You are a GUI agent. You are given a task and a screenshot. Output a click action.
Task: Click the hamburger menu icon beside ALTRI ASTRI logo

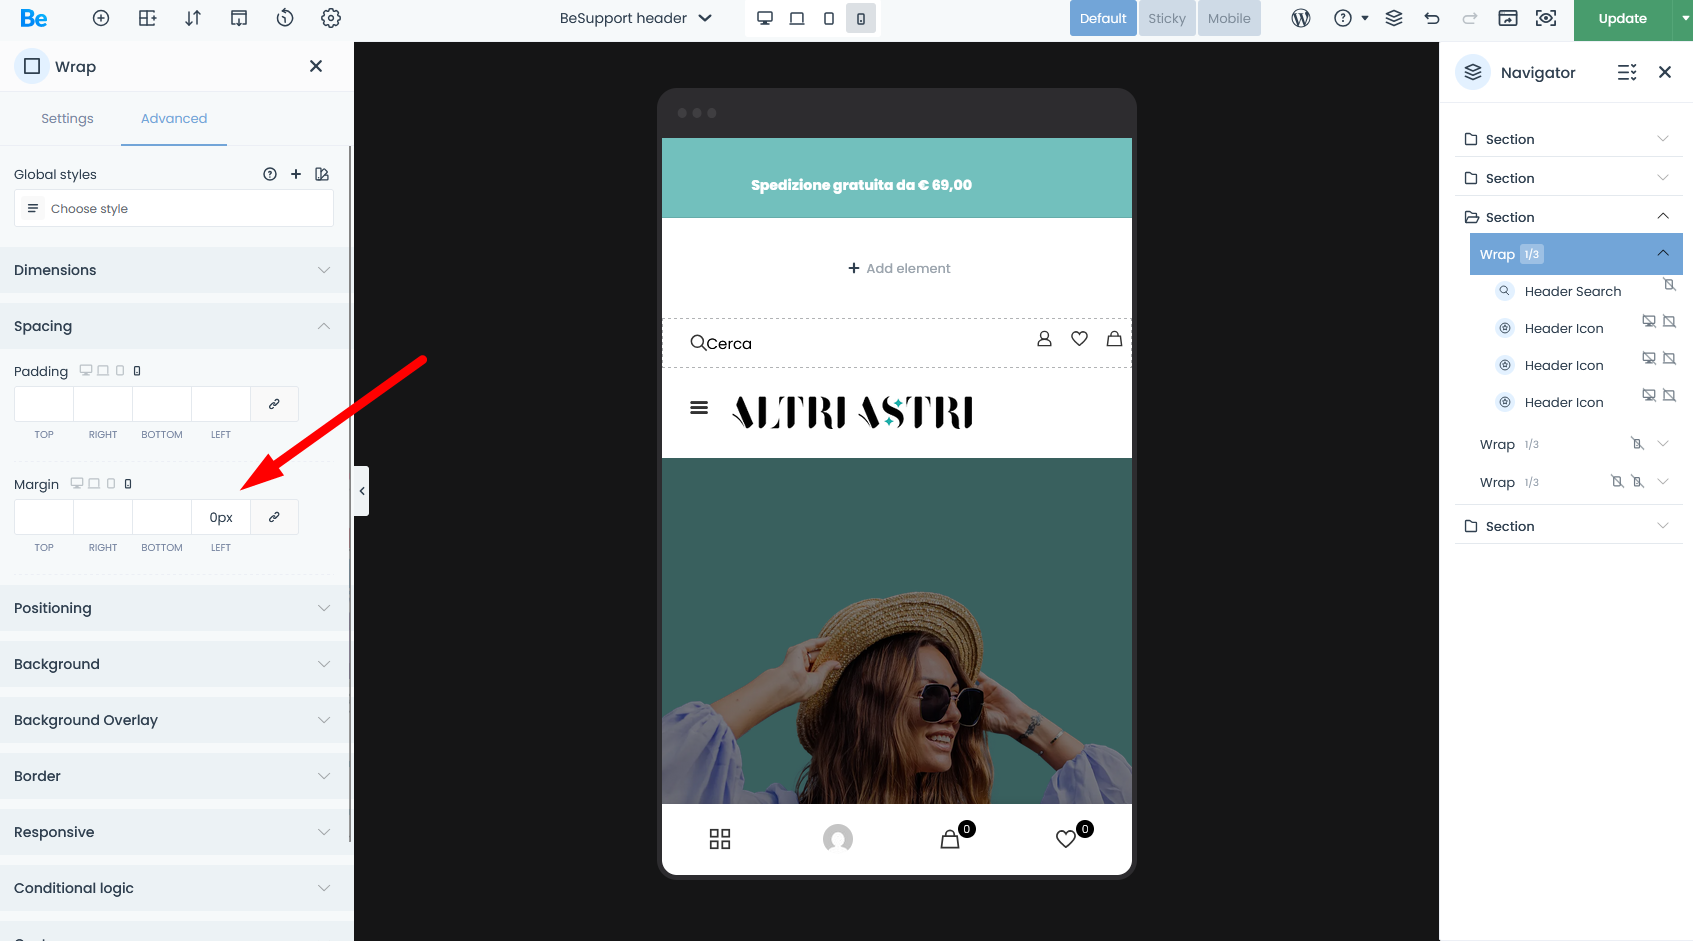(x=699, y=408)
